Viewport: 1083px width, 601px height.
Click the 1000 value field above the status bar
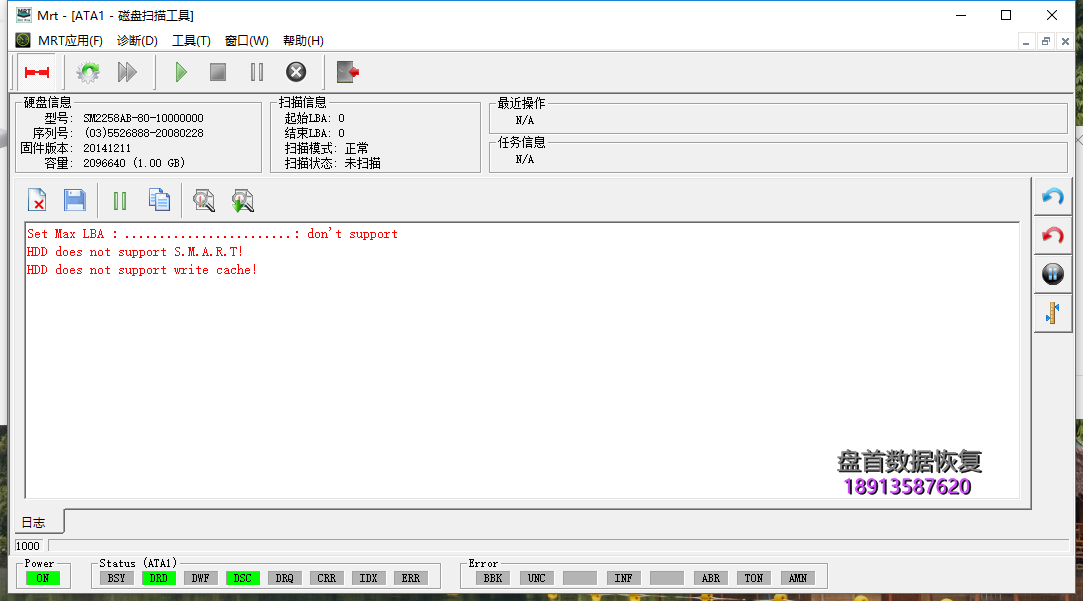(27, 546)
